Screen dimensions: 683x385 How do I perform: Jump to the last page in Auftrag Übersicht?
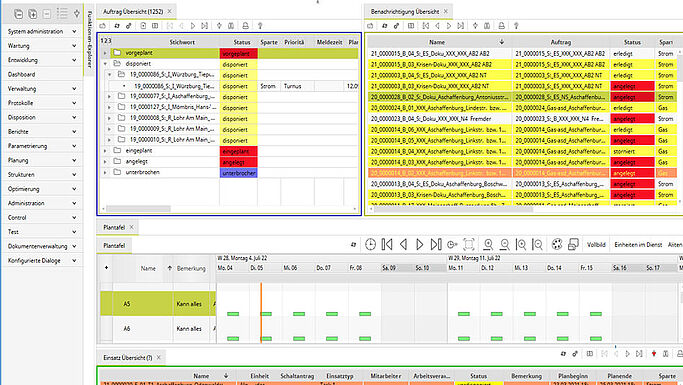click(204, 26)
